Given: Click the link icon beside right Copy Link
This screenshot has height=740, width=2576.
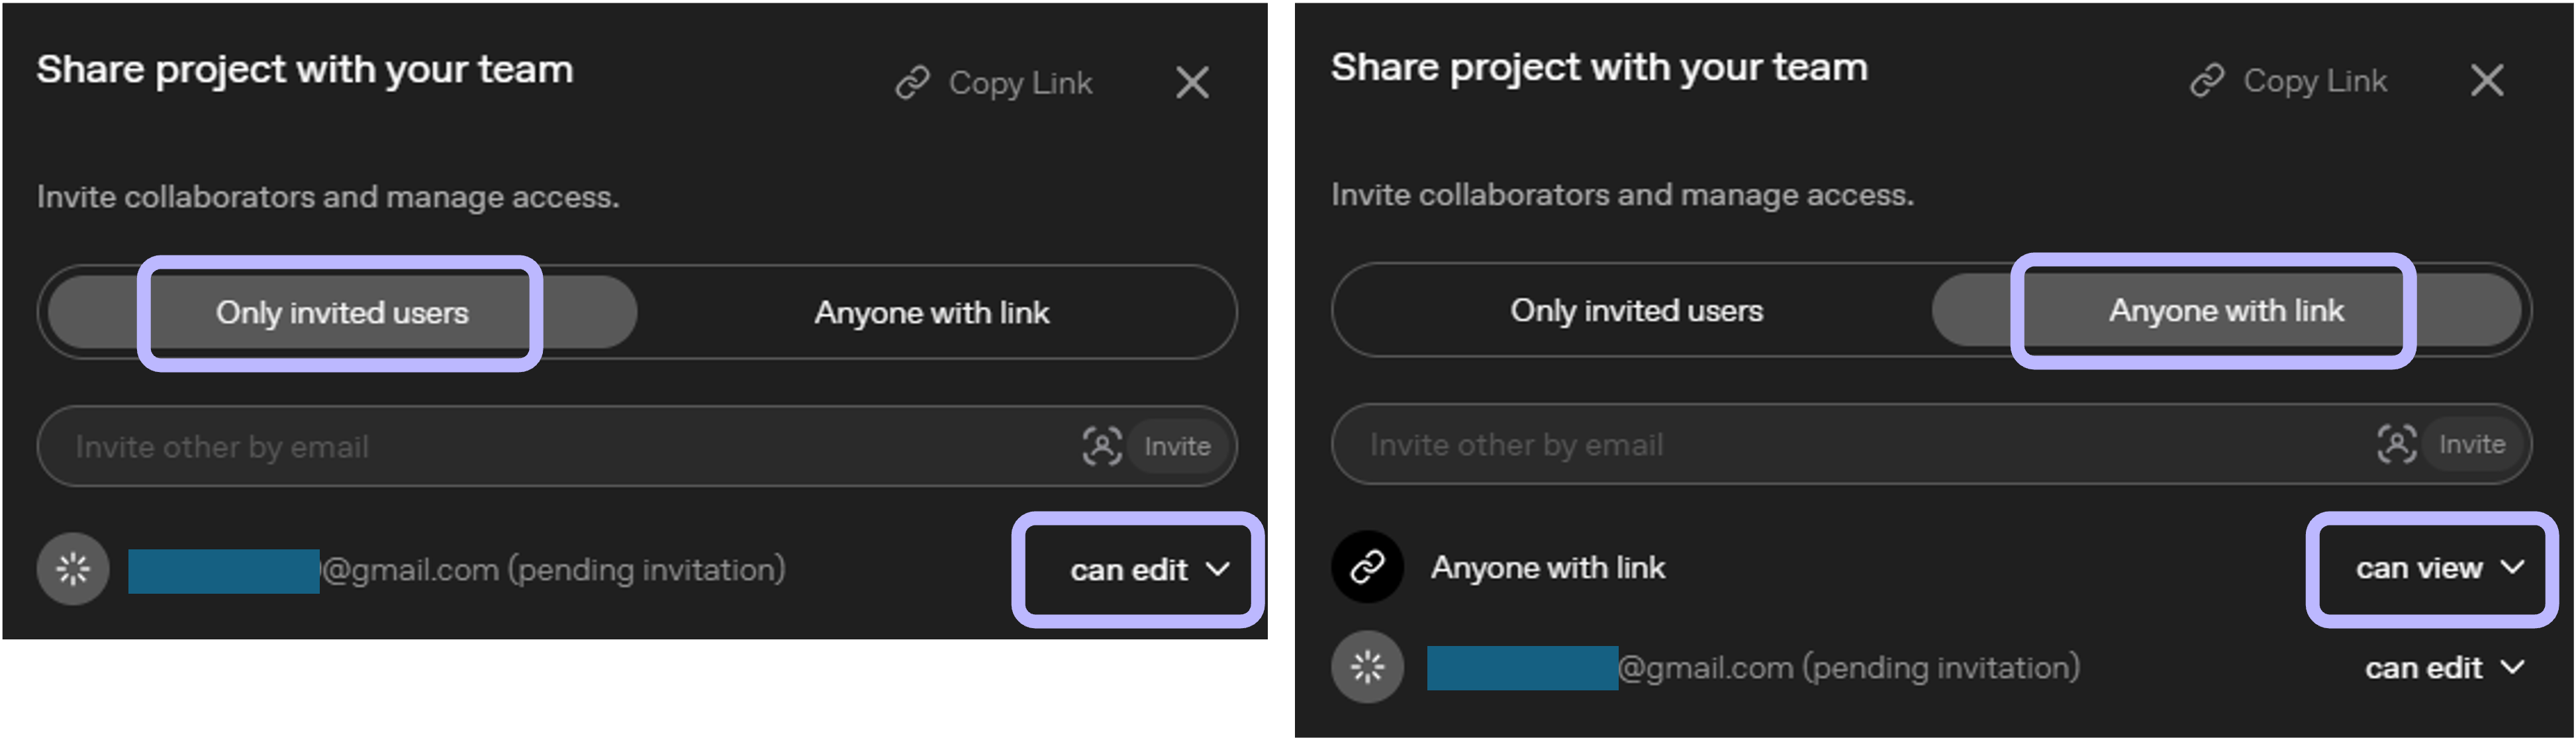Looking at the screenshot, I should coord(2206,80).
